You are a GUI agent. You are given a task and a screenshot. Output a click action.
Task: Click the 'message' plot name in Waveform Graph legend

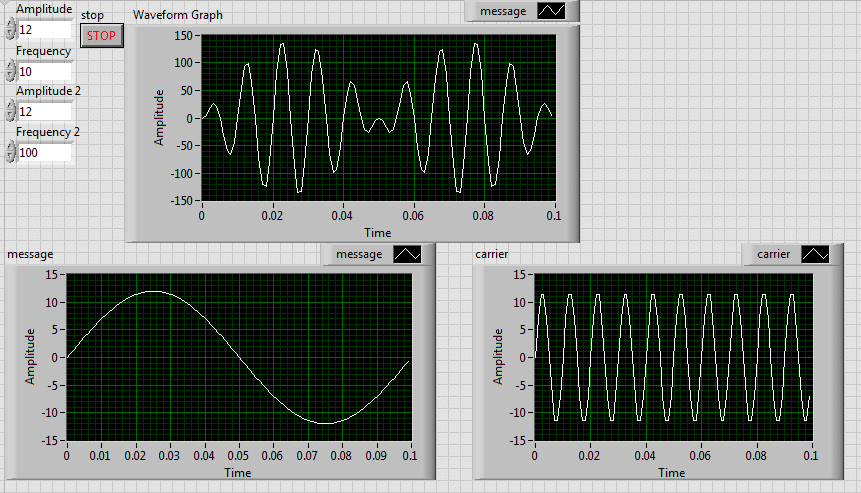tap(503, 11)
